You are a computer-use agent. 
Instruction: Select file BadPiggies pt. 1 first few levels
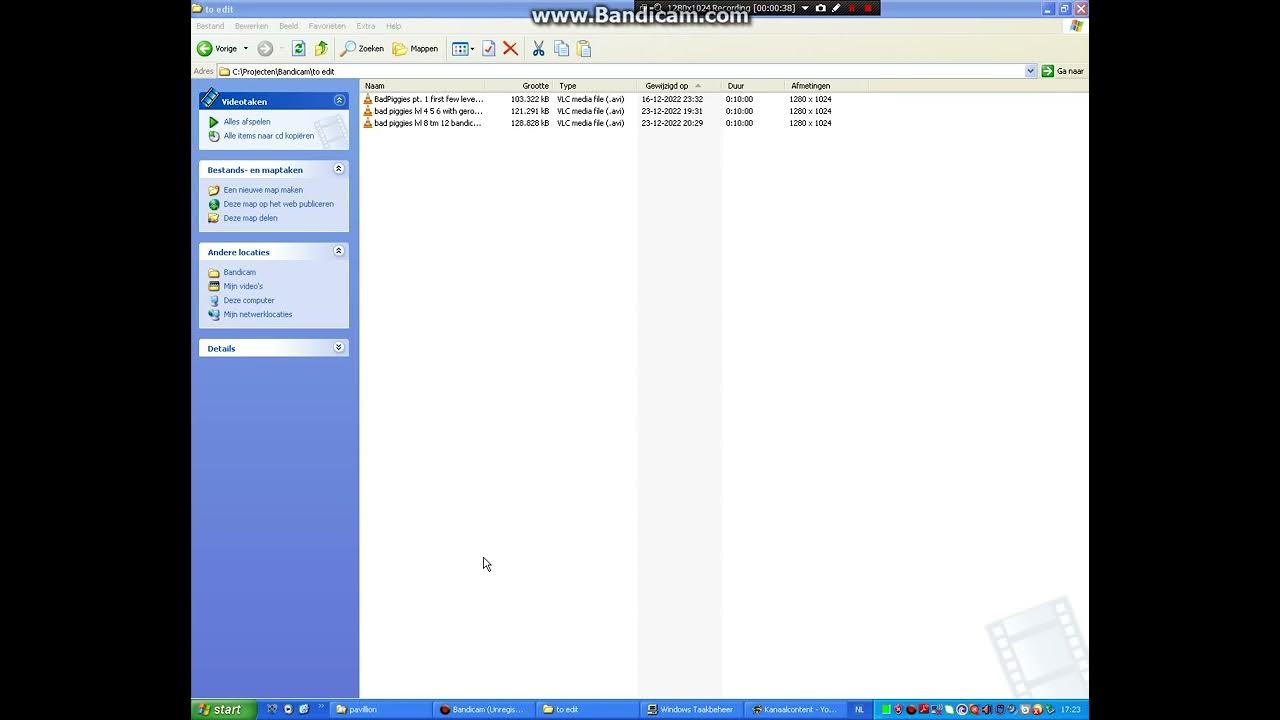click(424, 99)
